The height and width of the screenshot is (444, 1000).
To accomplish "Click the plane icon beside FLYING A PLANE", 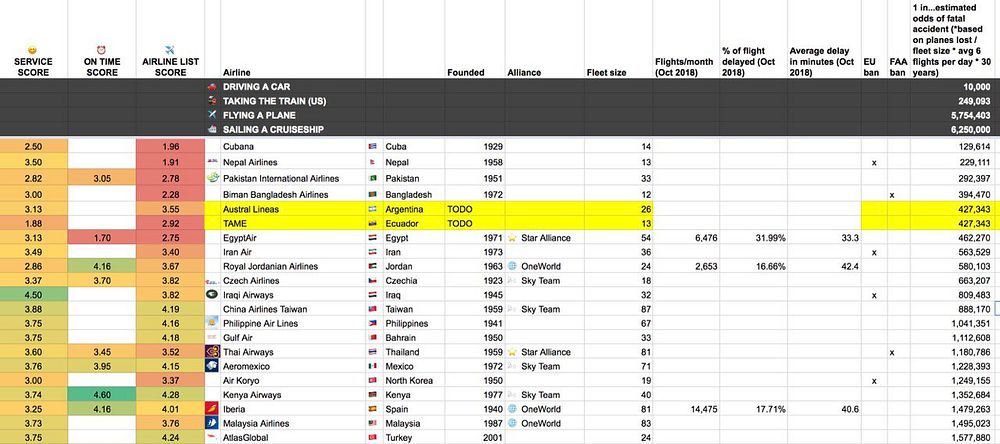I will 212,115.
